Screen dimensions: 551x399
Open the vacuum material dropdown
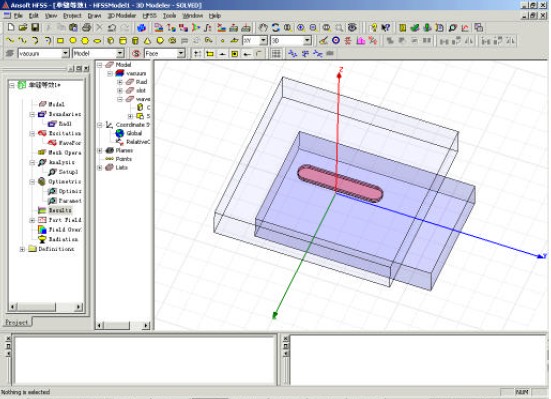[x=65, y=53]
